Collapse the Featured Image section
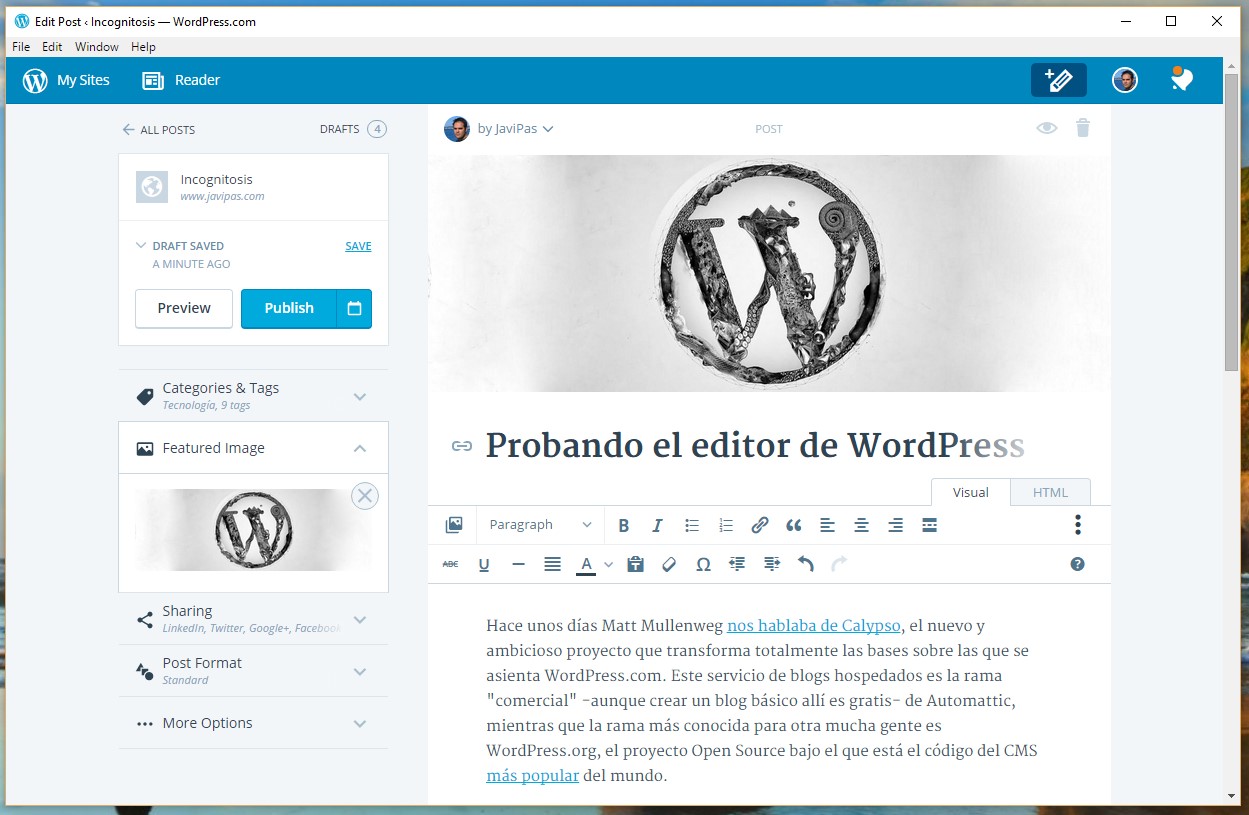Image resolution: width=1249 pixels, height=815 pixels. (x=253, y=448)
